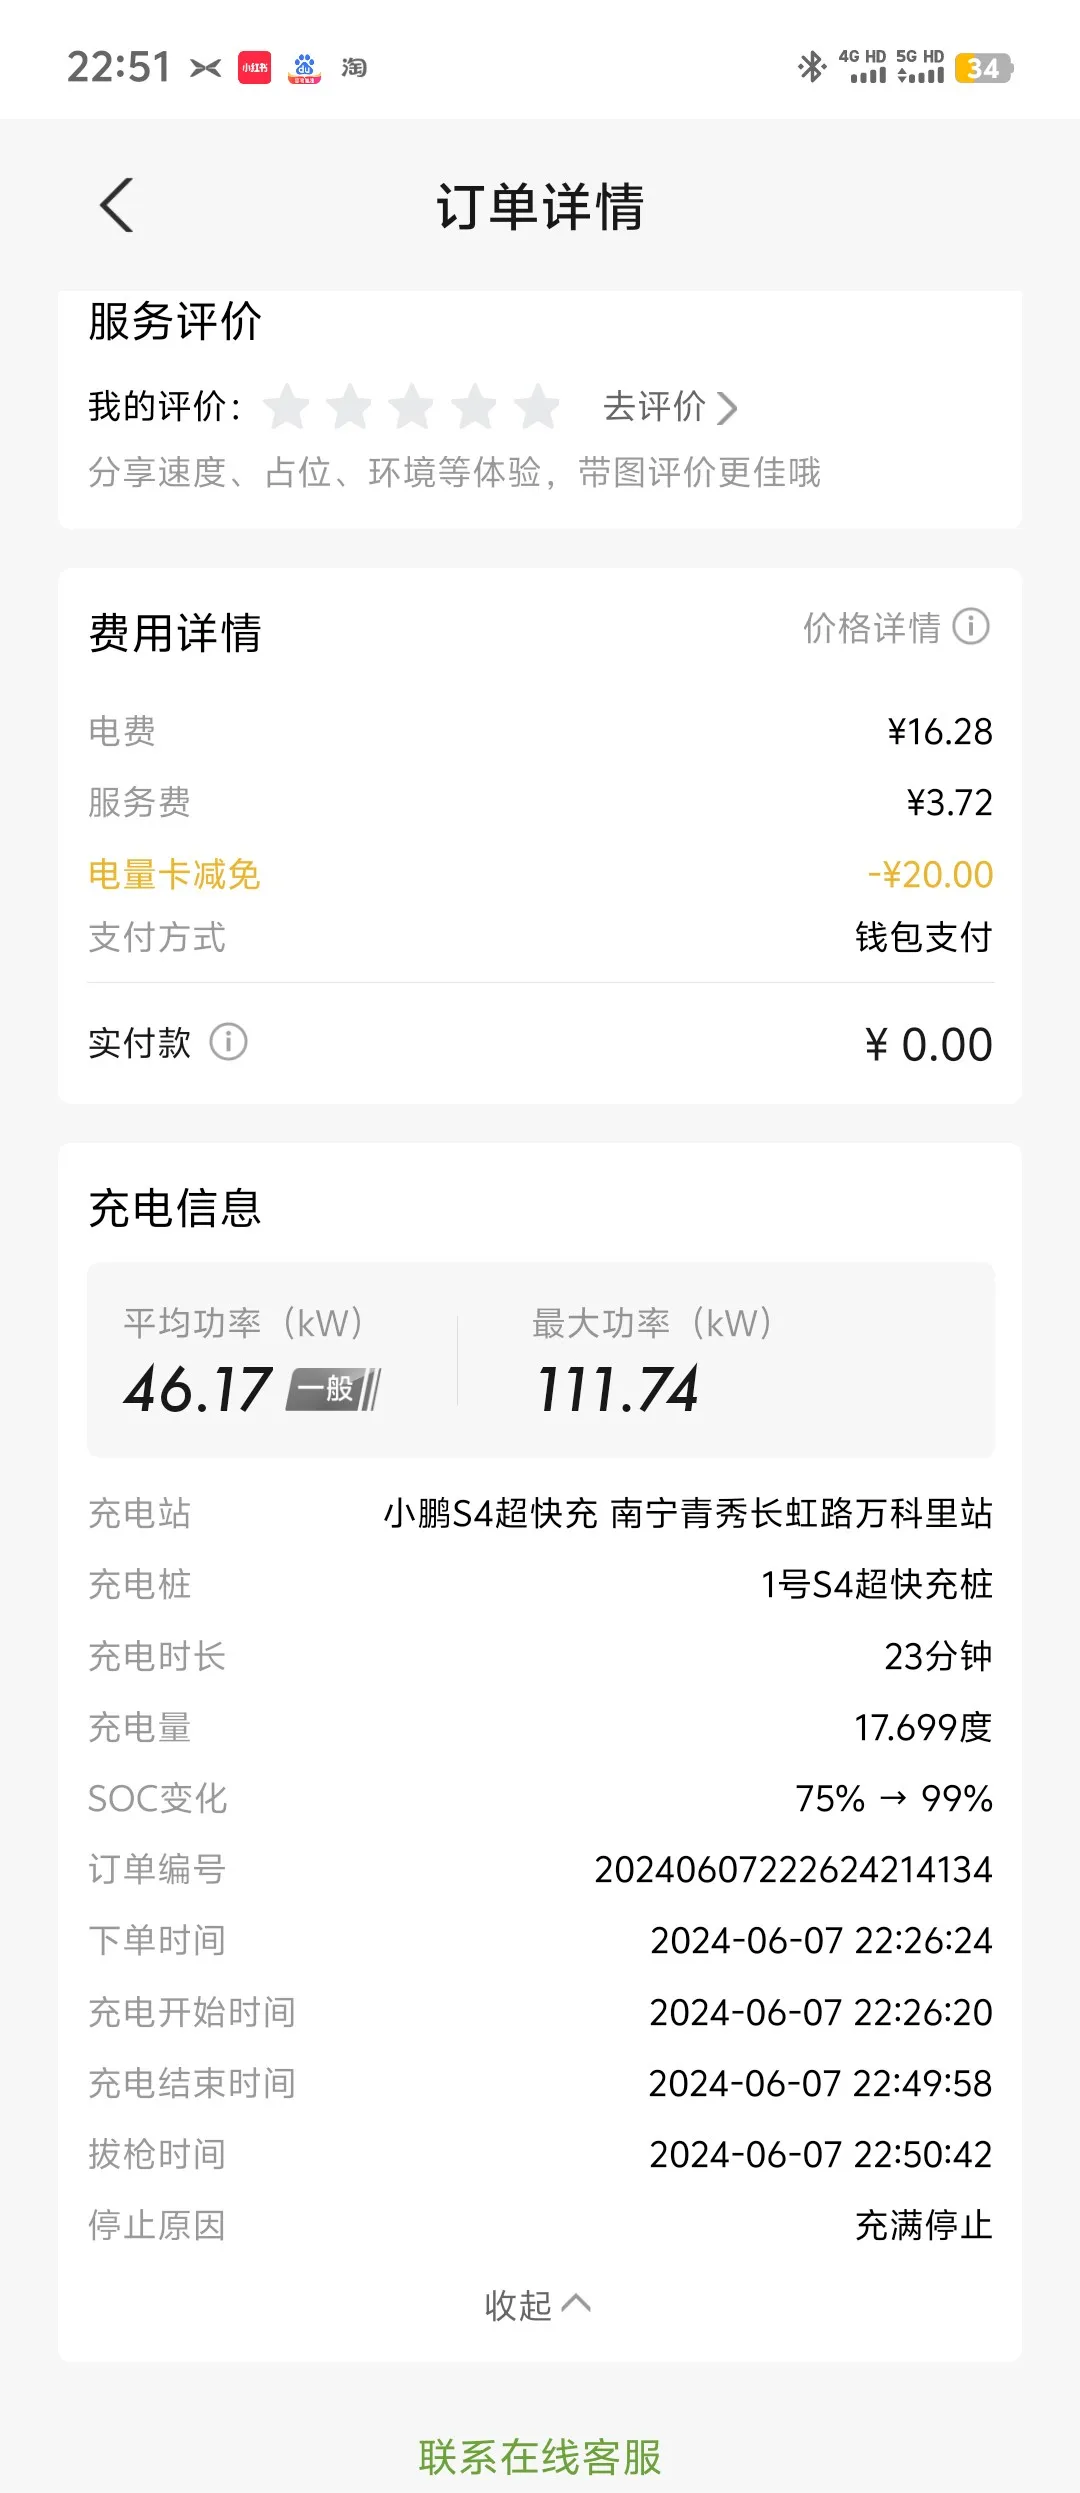
Task: Contact online customer service
Action: click(x=540, y=2457)
